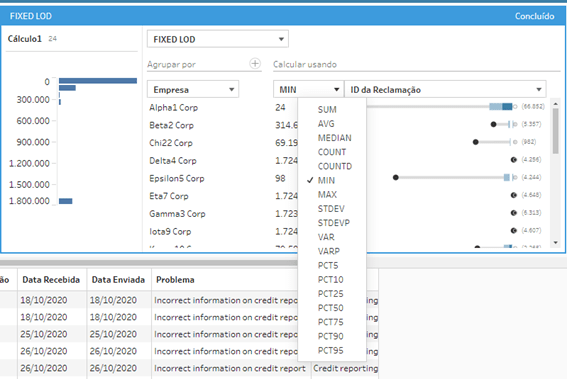Click the histogram bar at 1.800.000
This screenshot has height=379, width=567.
tap(65, 201)
